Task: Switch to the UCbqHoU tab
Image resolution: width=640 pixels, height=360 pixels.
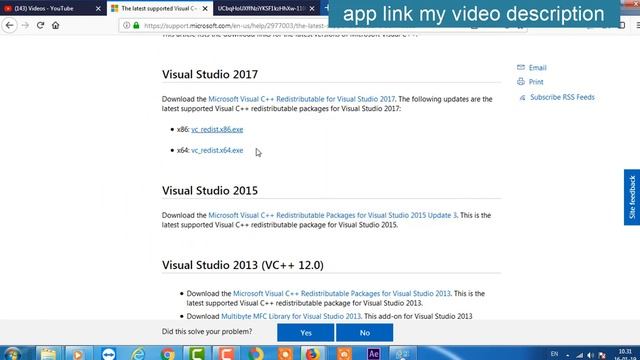Action: (x=261, y=8)
